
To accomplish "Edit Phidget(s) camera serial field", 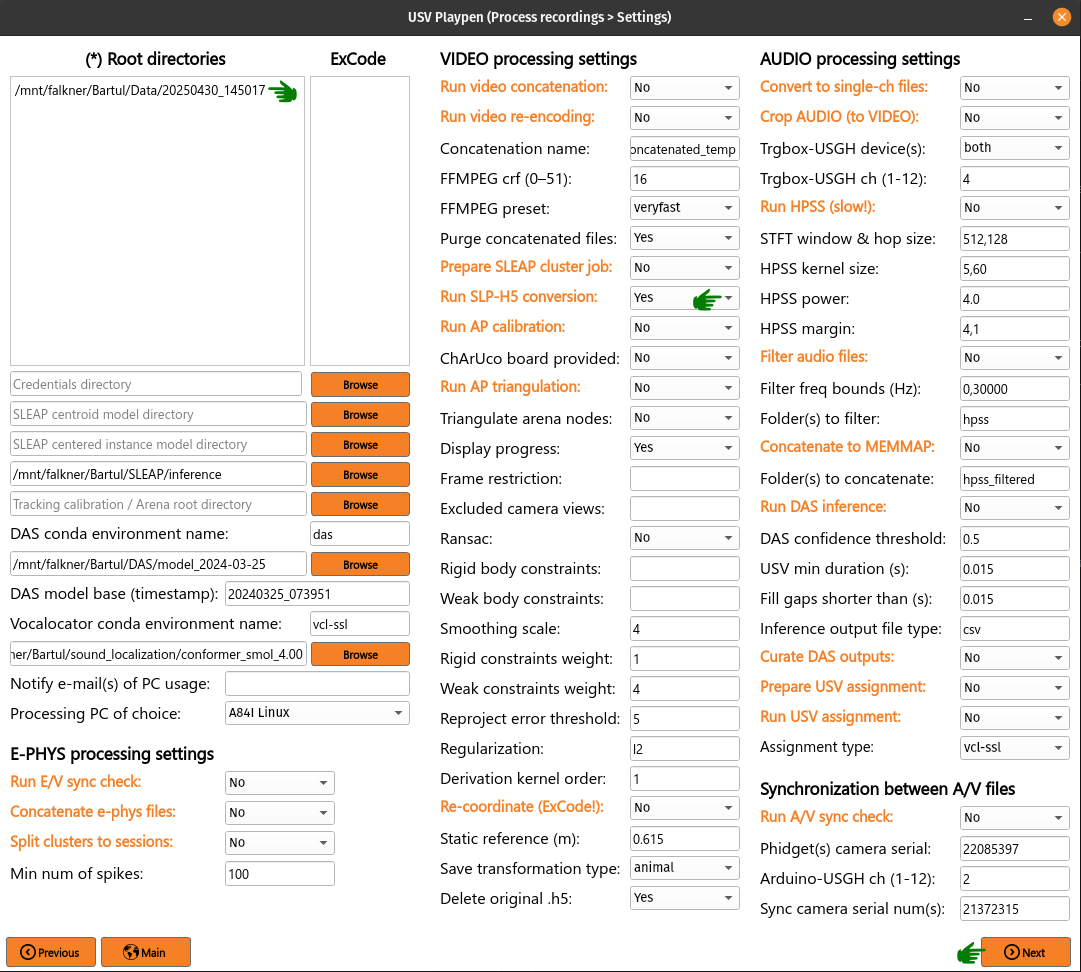I will point(1014,849).
